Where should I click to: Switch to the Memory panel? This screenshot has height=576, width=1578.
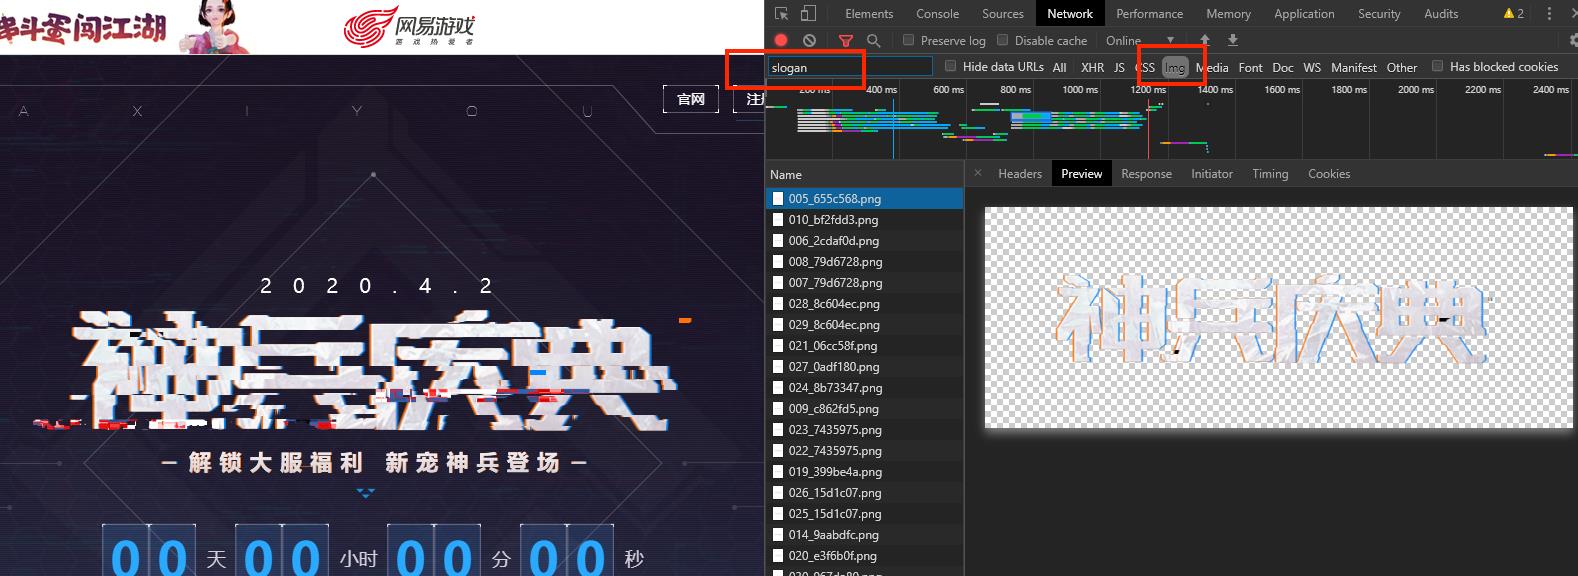(1228, 14)
